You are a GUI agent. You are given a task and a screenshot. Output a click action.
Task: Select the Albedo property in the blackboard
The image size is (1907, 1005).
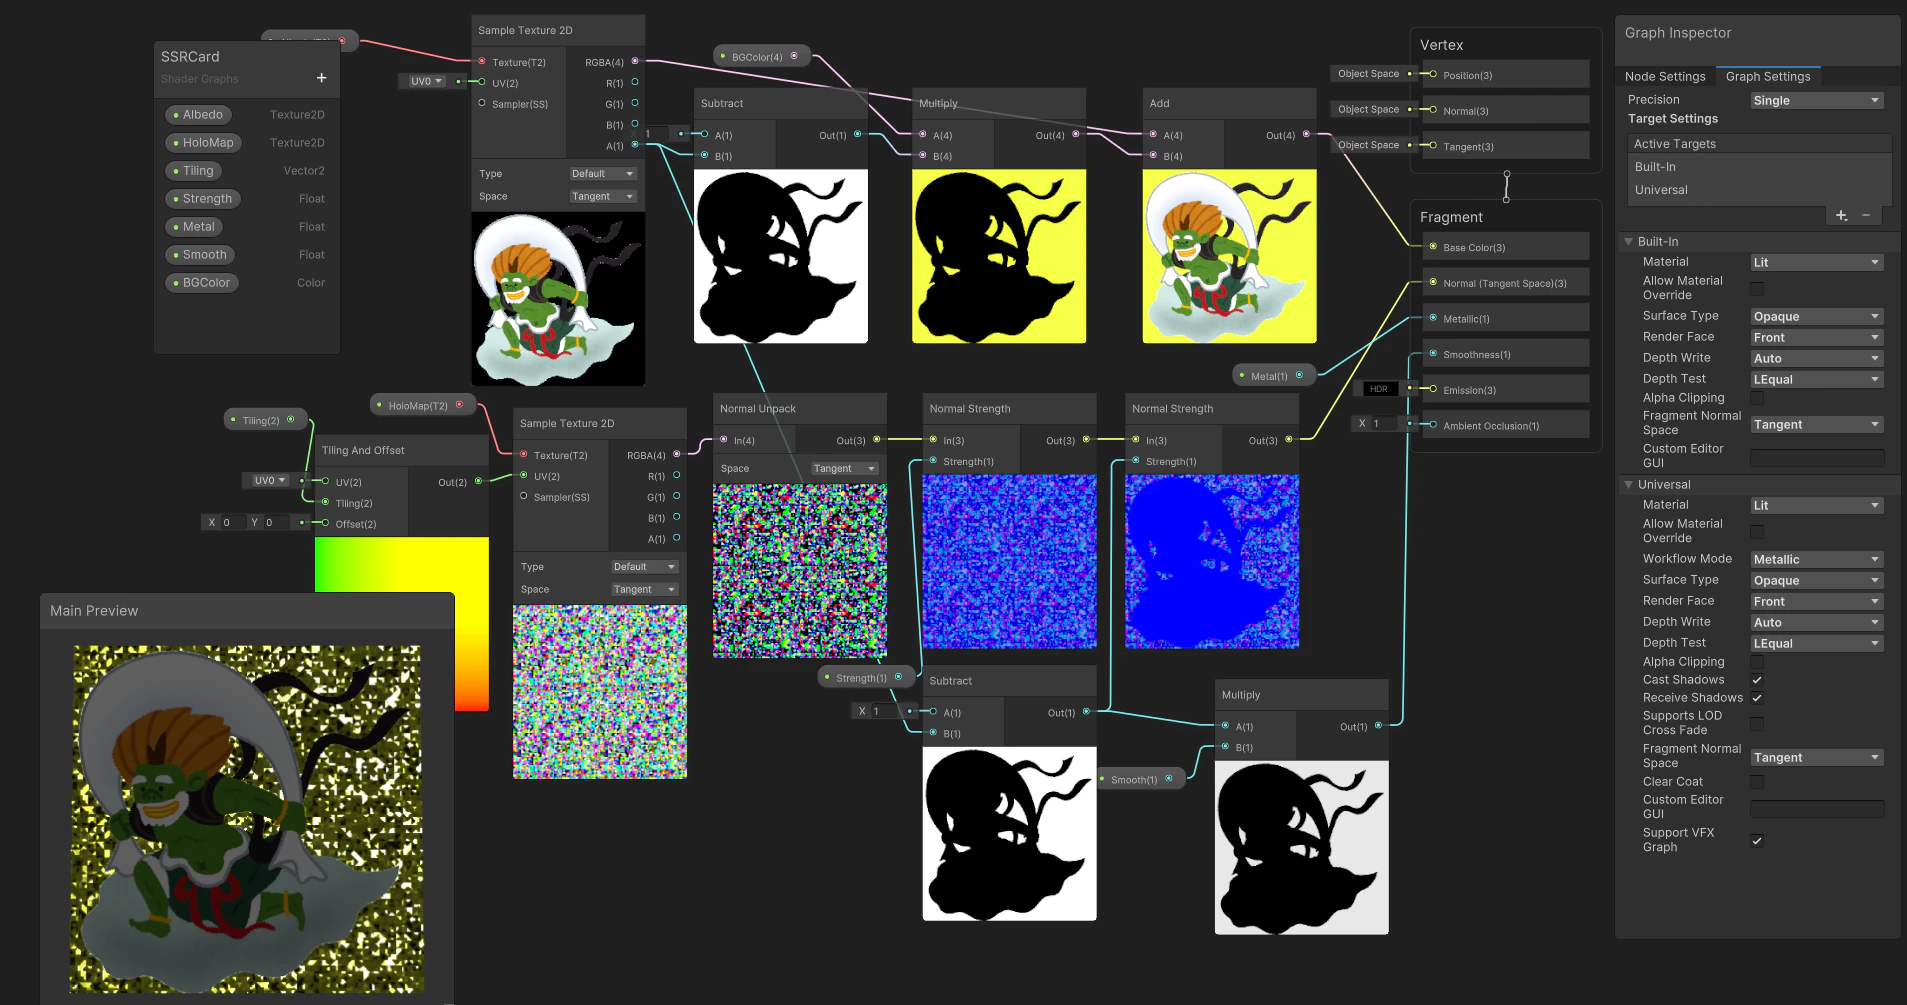coord(198,115)
